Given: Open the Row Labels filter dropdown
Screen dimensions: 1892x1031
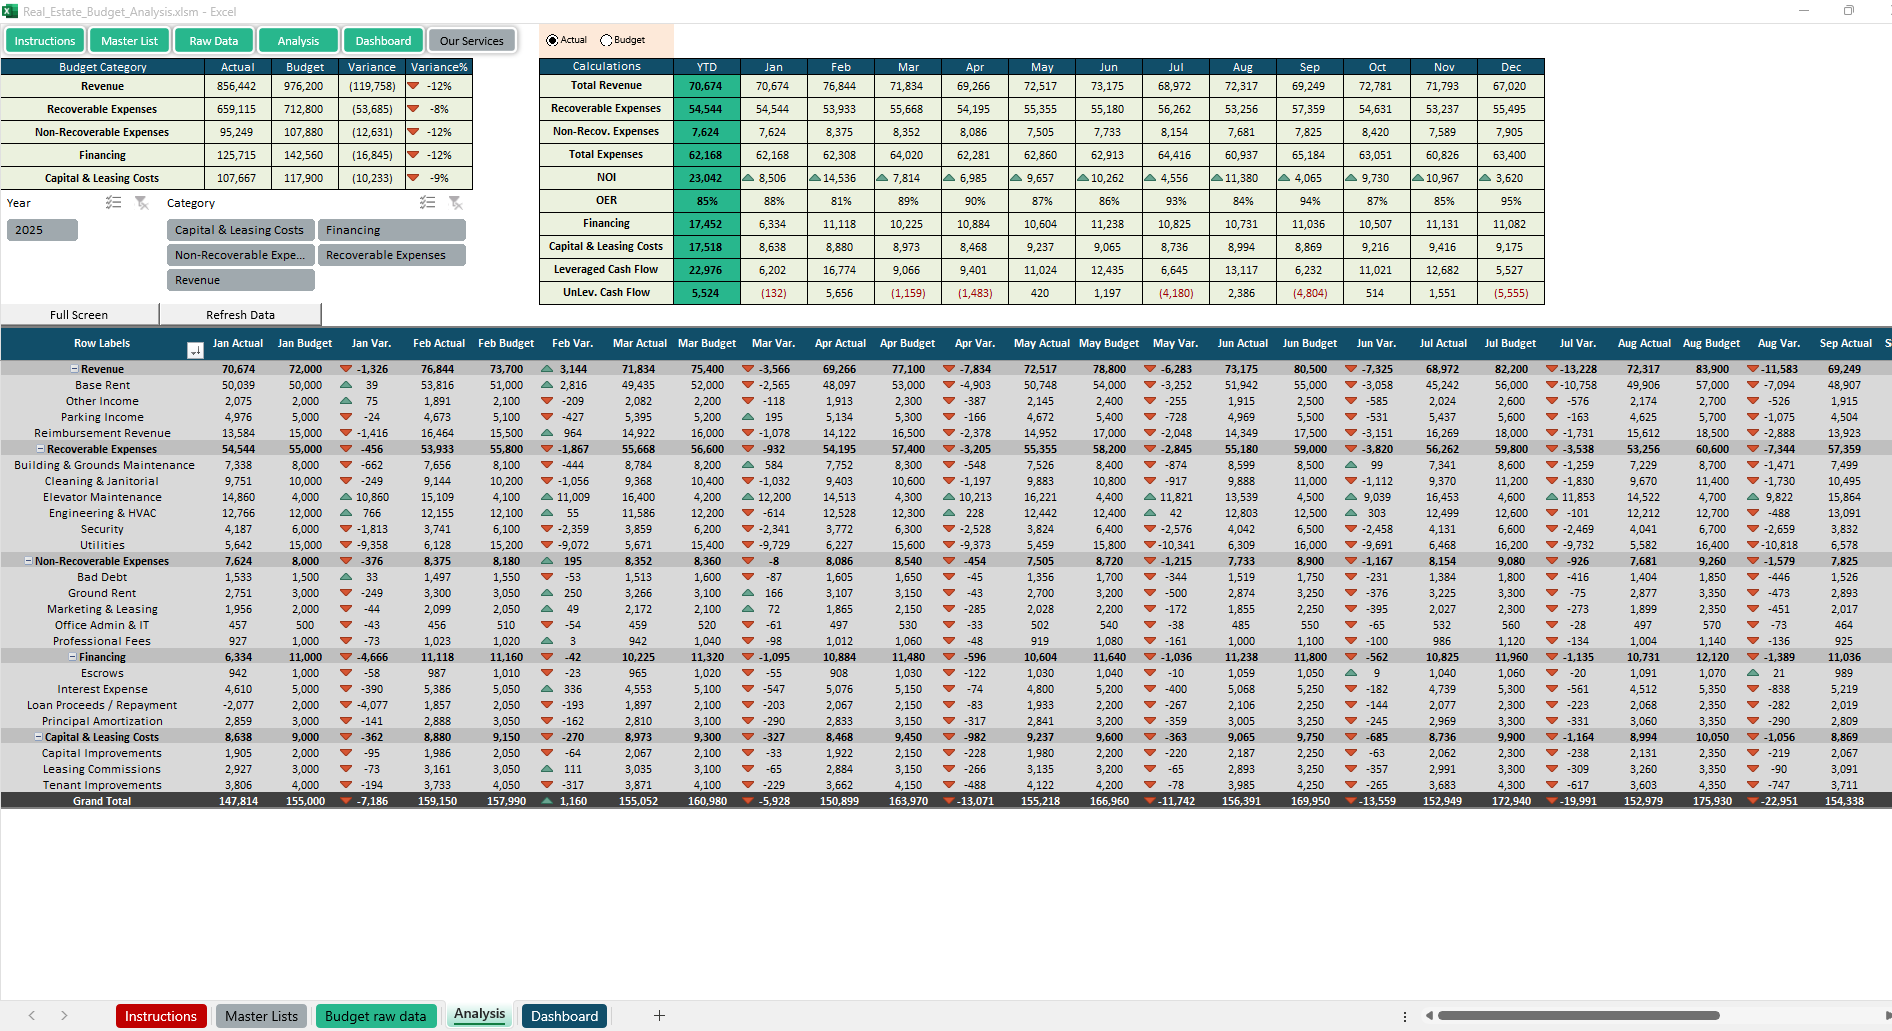Looking at the screenshot, I should click(195, 350).
